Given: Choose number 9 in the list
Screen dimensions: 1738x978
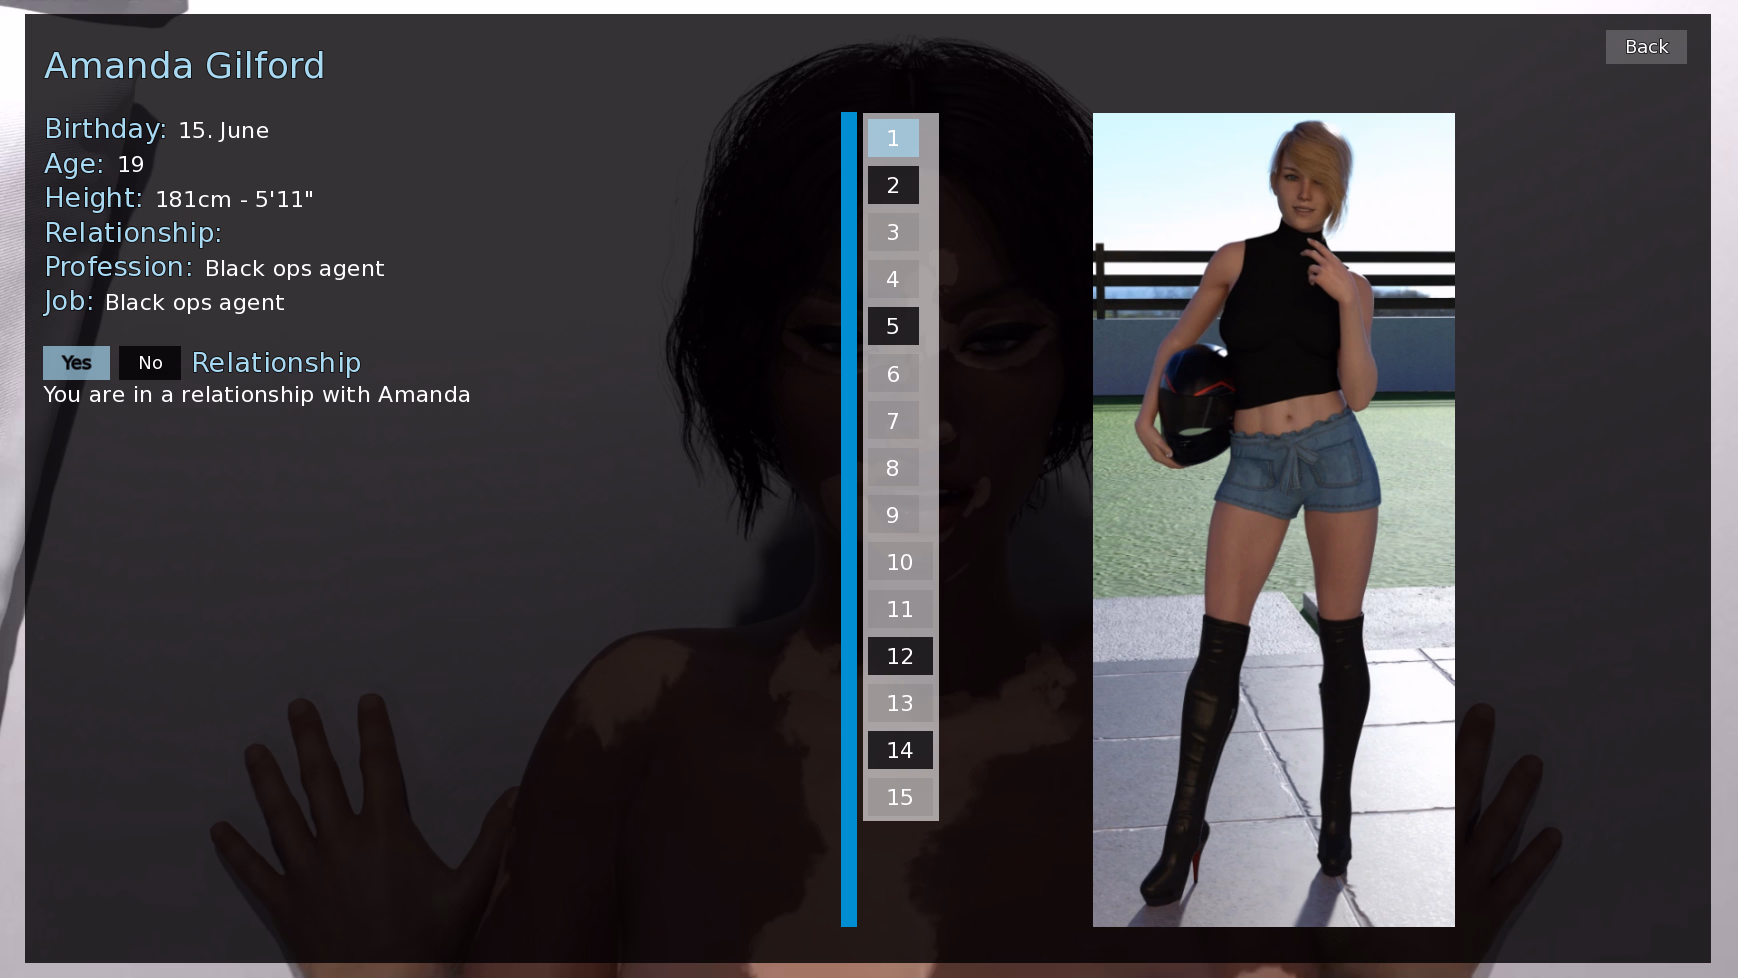Looking at the screenshot, I should click(893, 515).
